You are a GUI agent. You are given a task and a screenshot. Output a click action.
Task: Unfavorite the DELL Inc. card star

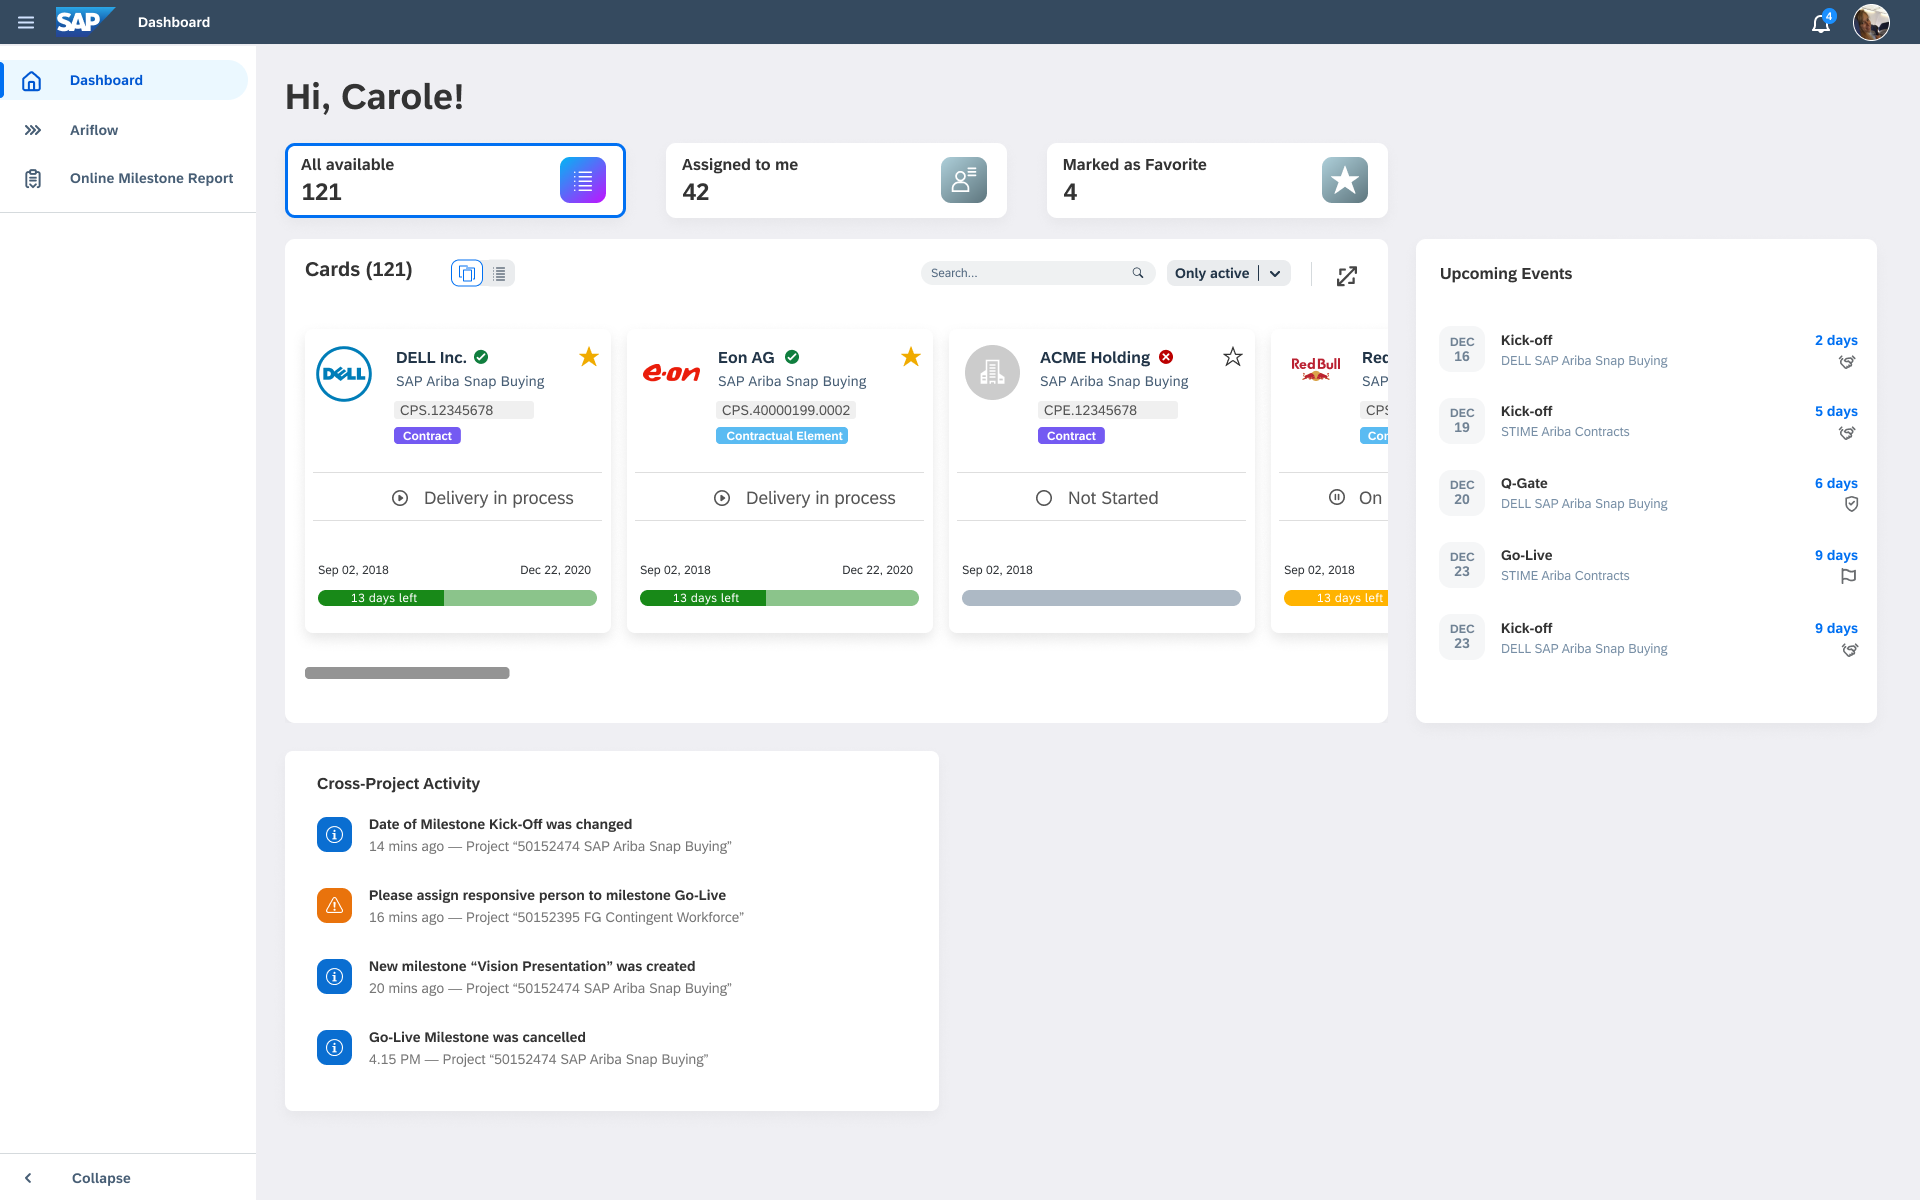pyautogui.click(x=589, y=357)
